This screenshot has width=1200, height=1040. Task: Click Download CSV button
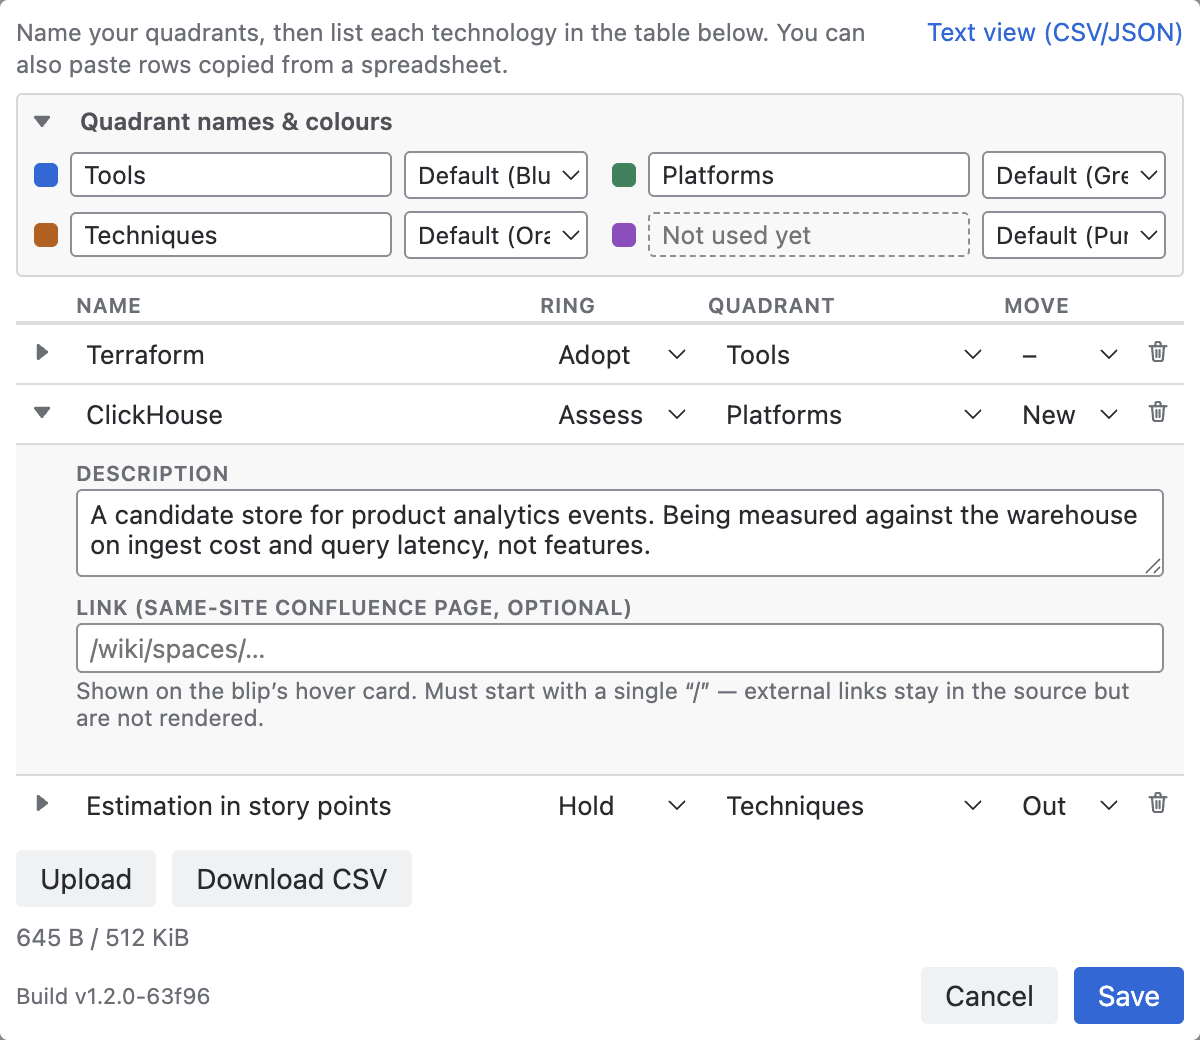pyautogui.click(x=292, y=879)
